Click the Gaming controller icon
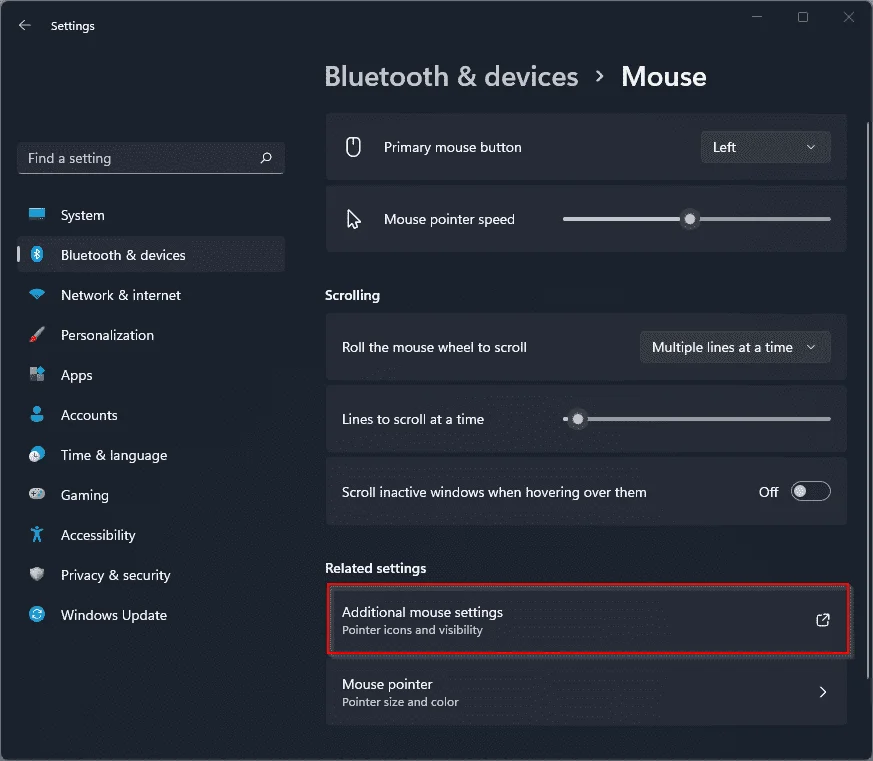The width and height of the screenshot is (873, 761). (x=37, y=494)
